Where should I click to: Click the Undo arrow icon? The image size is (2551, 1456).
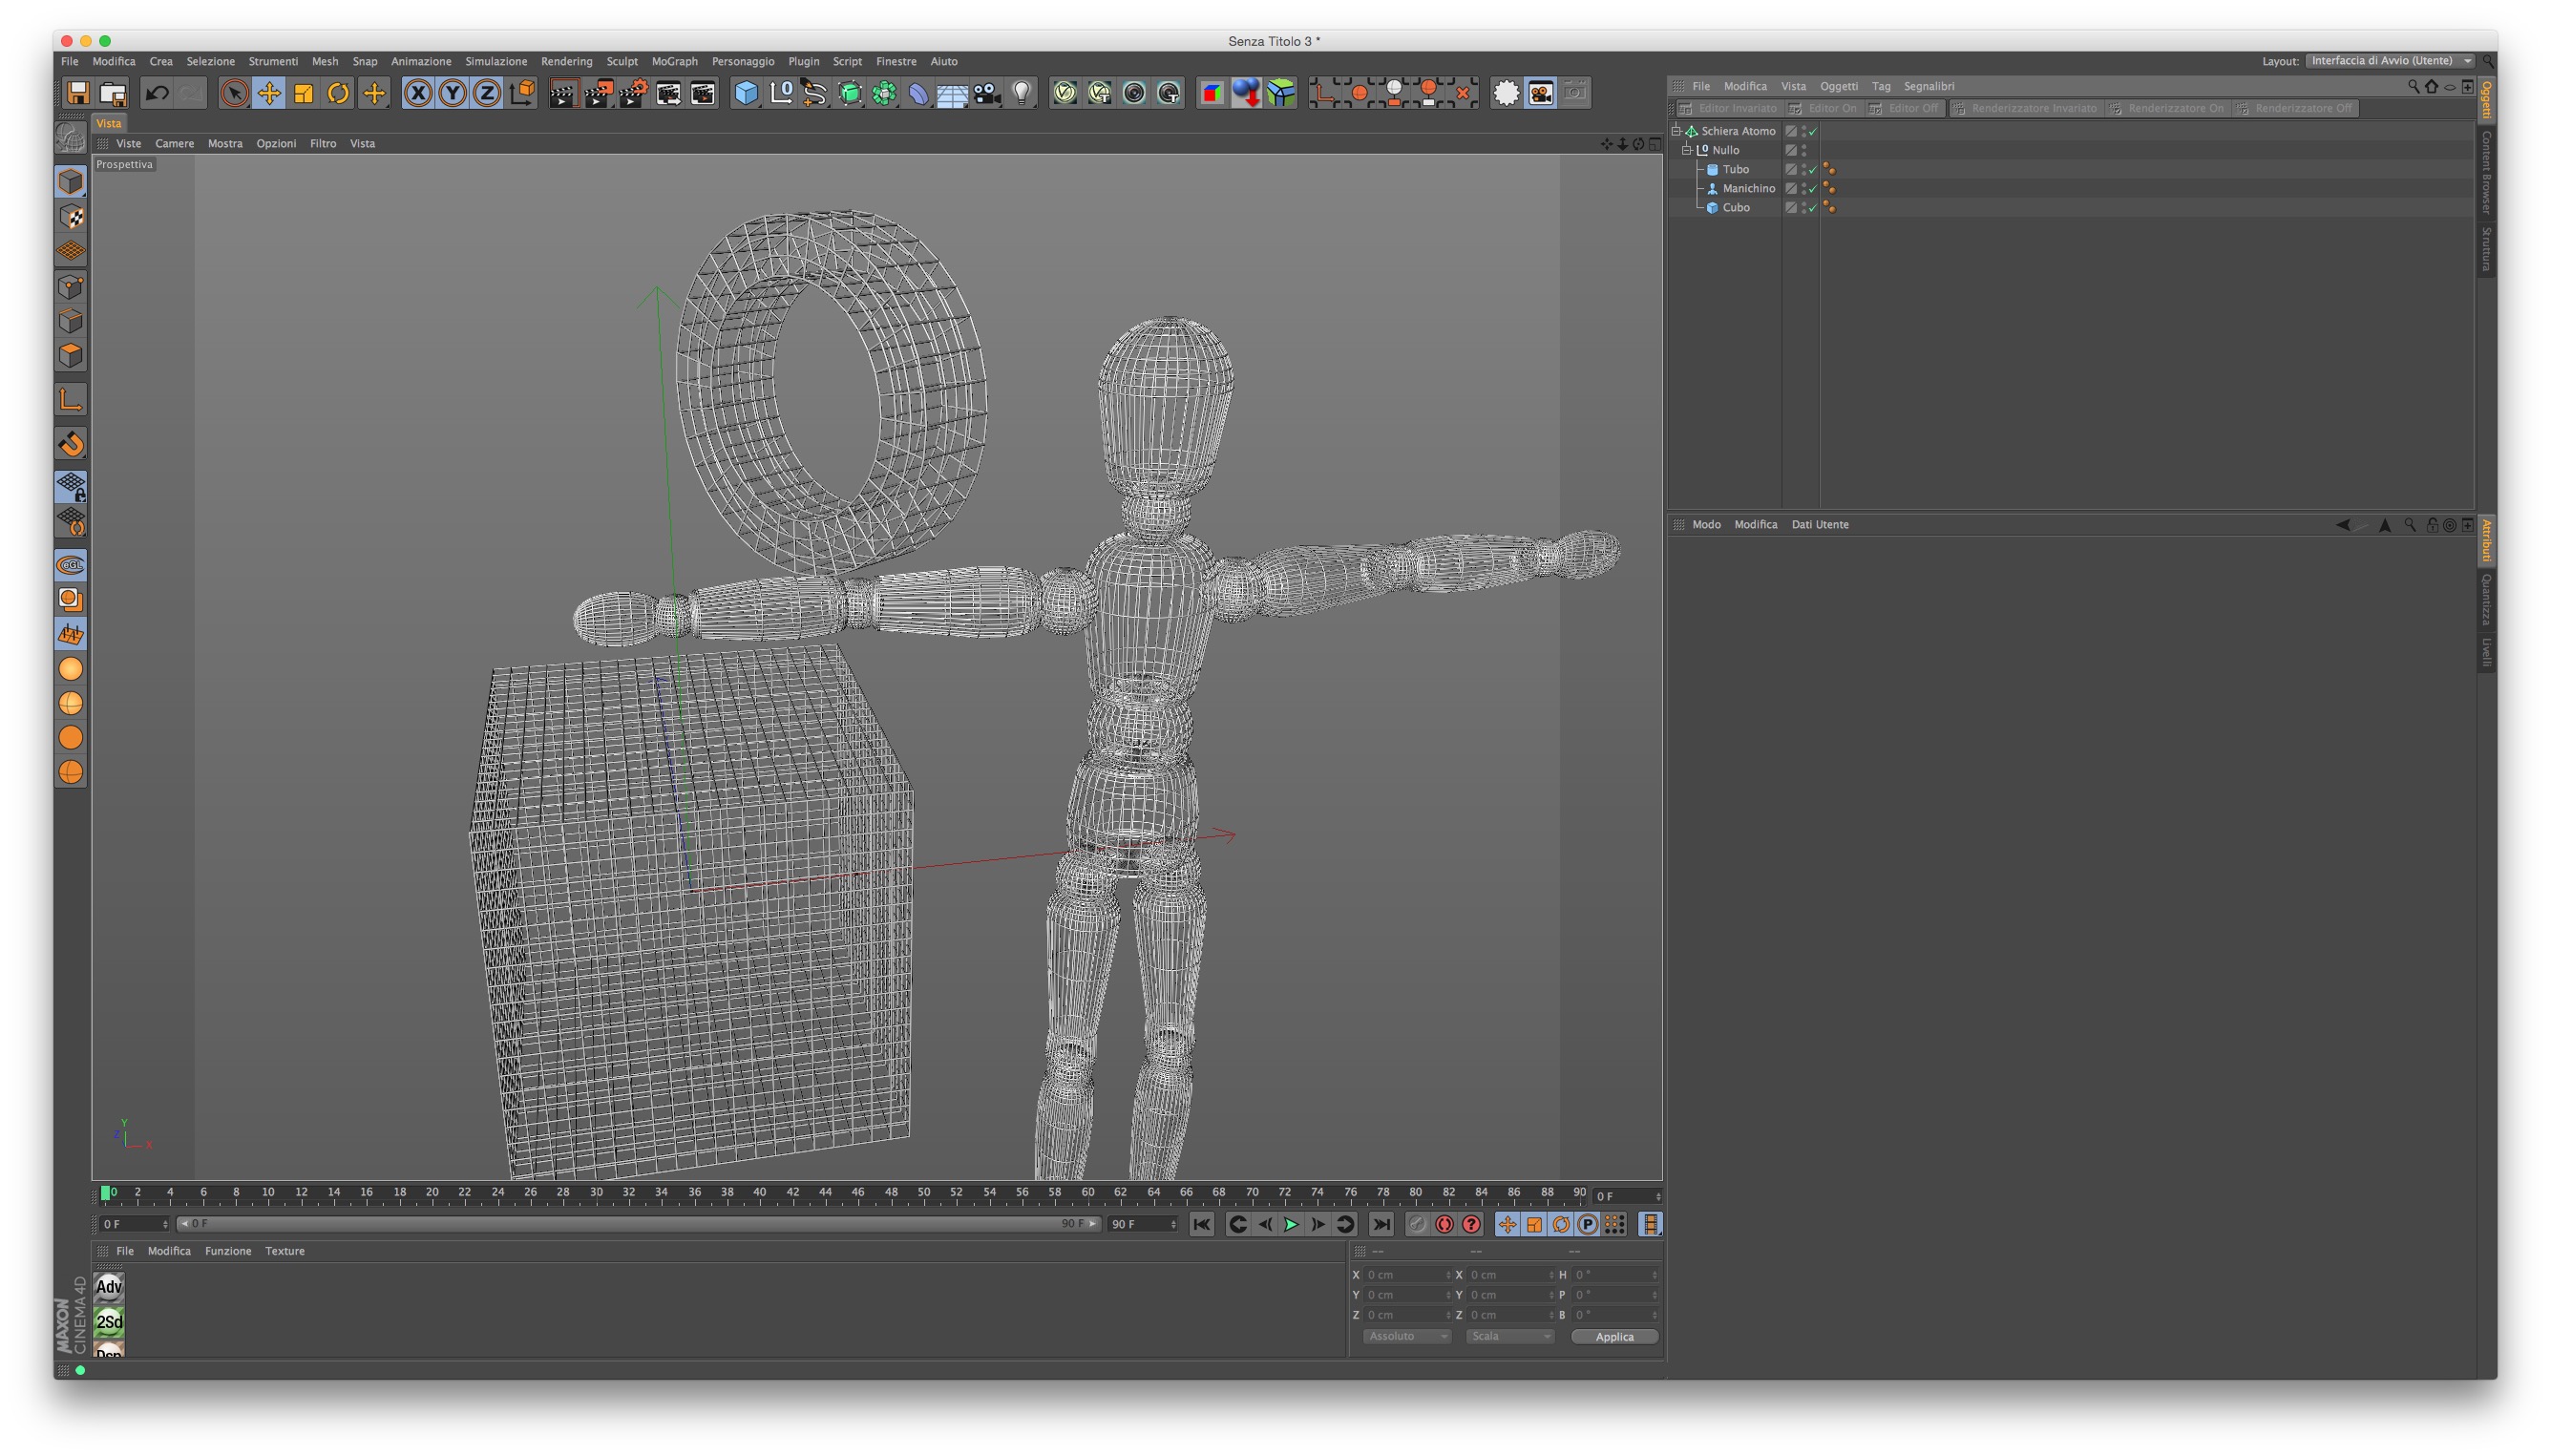[x=156, y=94]
